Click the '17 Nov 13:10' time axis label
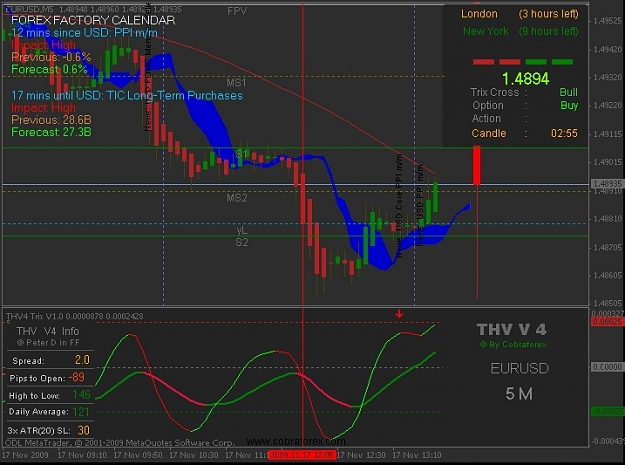Image resolution: width=625 pixels, height=465 pixels. click(x=417, y=455)
